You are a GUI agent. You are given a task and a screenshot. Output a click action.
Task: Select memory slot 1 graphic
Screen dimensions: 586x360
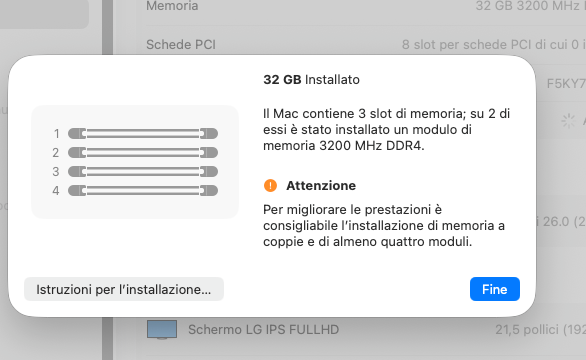pos(143,133)
